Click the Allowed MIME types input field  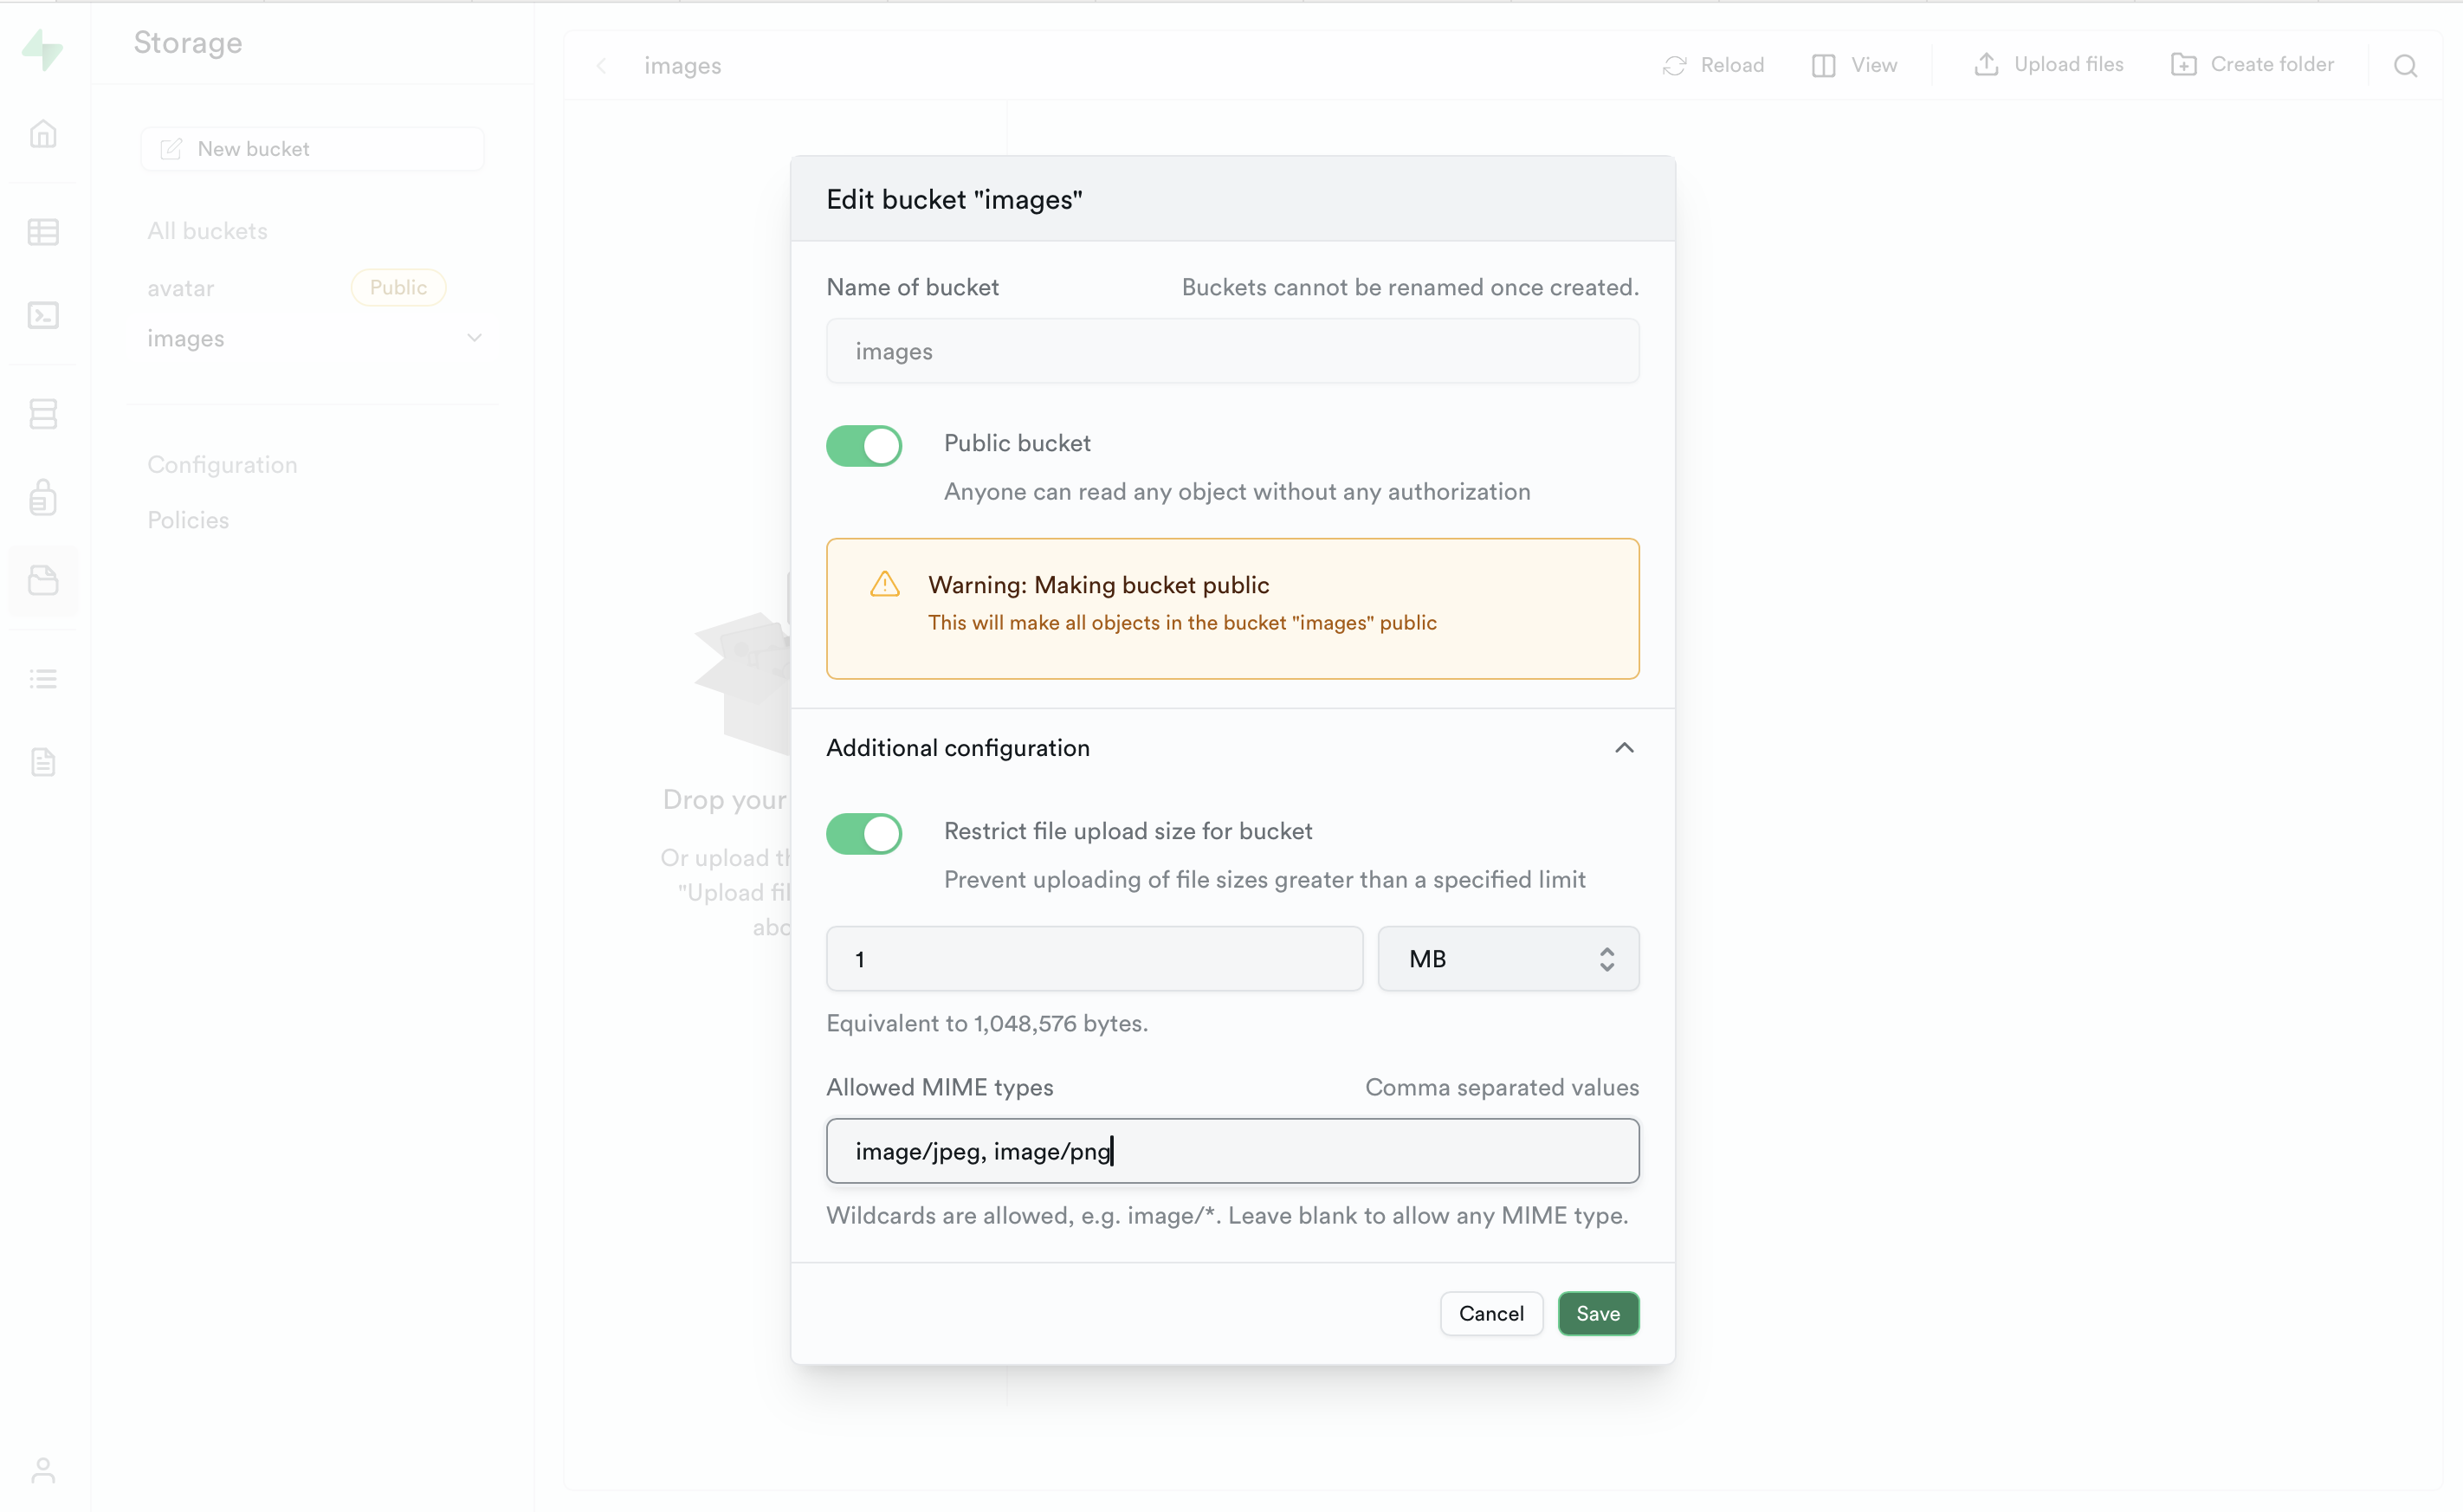pos(1232,1151)
